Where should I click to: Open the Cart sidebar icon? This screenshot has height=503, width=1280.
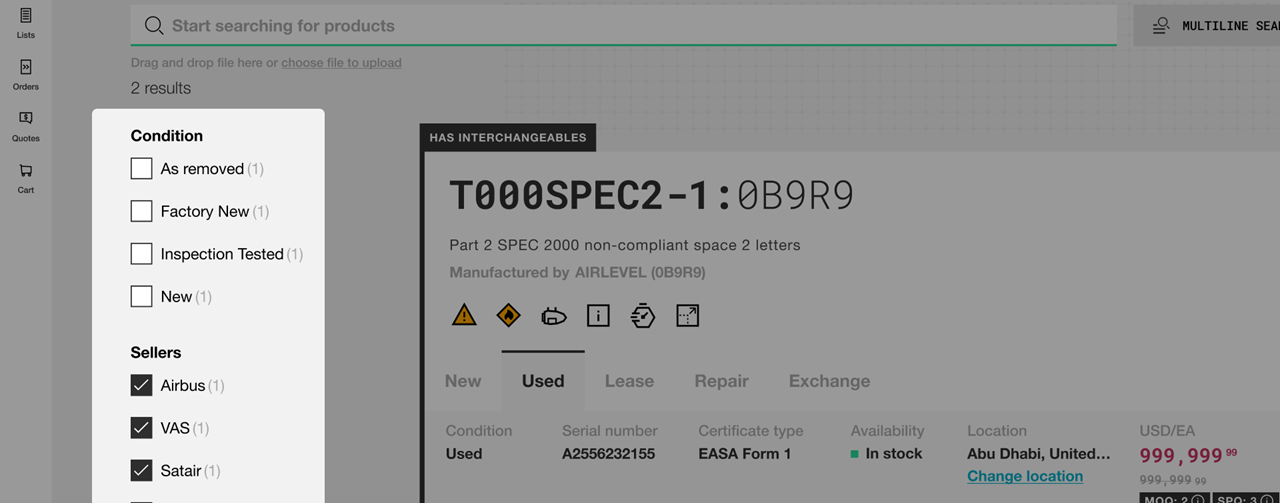point(26,178)
